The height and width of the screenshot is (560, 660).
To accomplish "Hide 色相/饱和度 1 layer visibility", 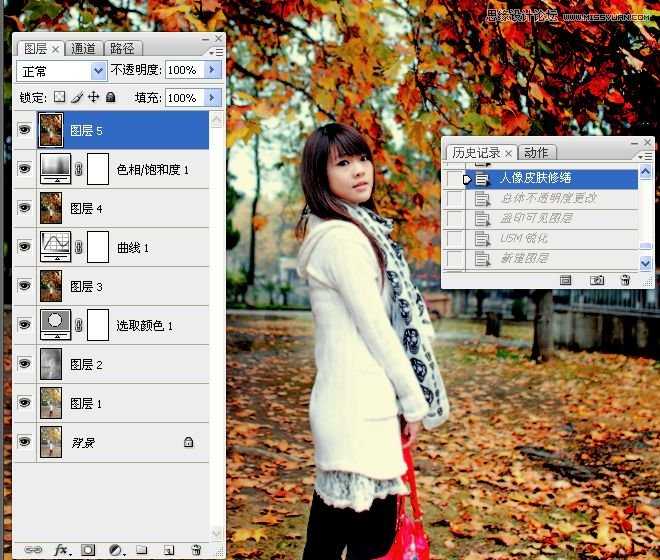I will [x=24, y=168].
